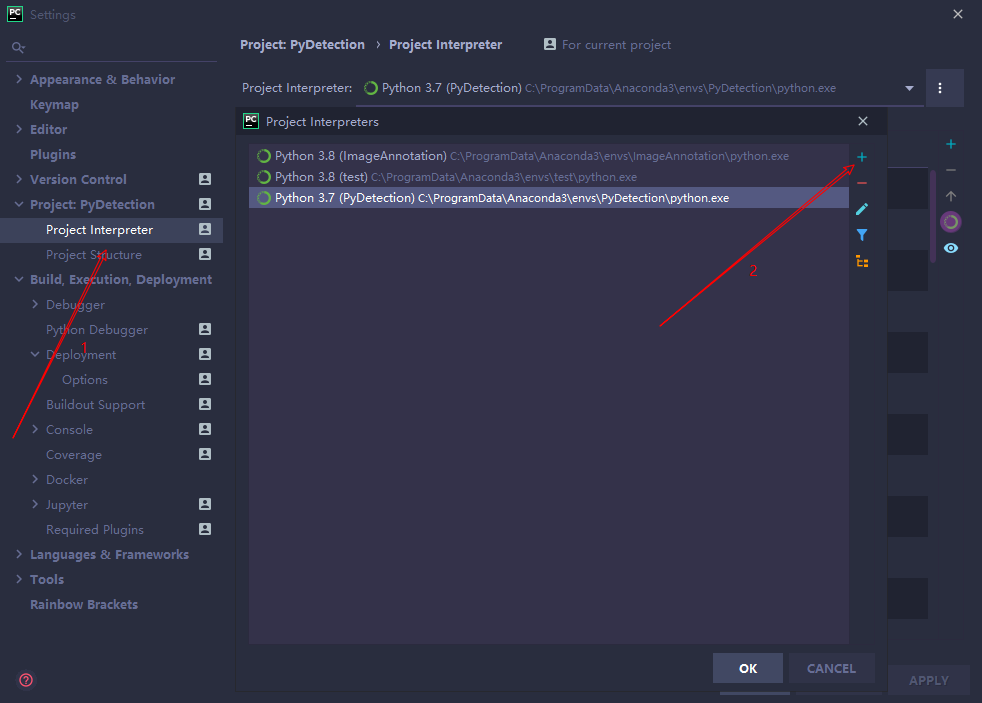Select Python 3.8 (test) interpreter
The width and height of the screenshot is (982, 703).
tap(549, 177)
